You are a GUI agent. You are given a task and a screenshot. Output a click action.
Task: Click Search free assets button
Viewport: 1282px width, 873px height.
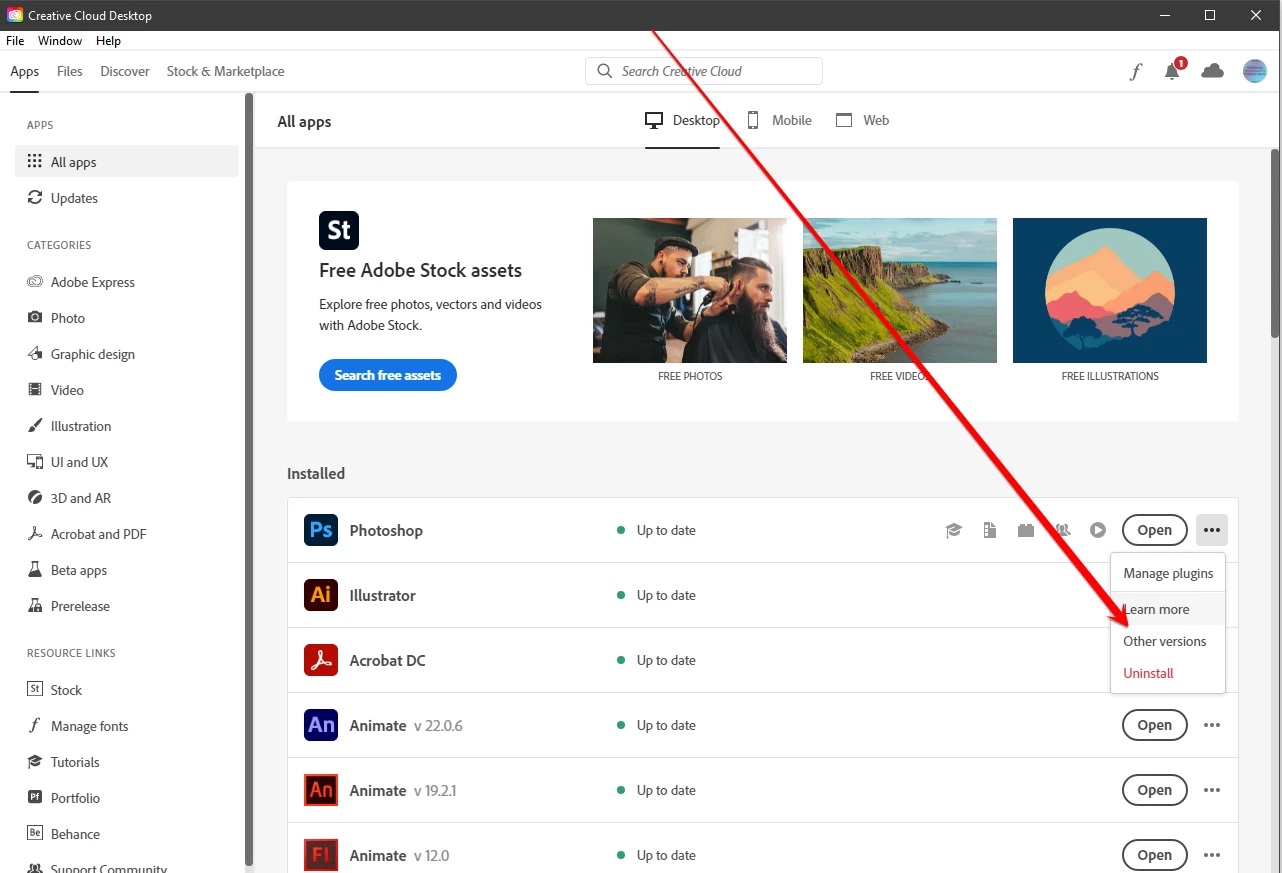[x=388, y=375]
